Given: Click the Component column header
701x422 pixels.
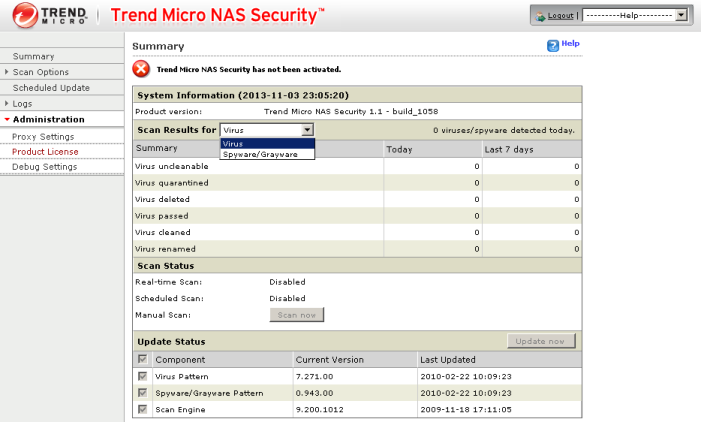Looking at the screenshot, I should (x=180, y=359).
